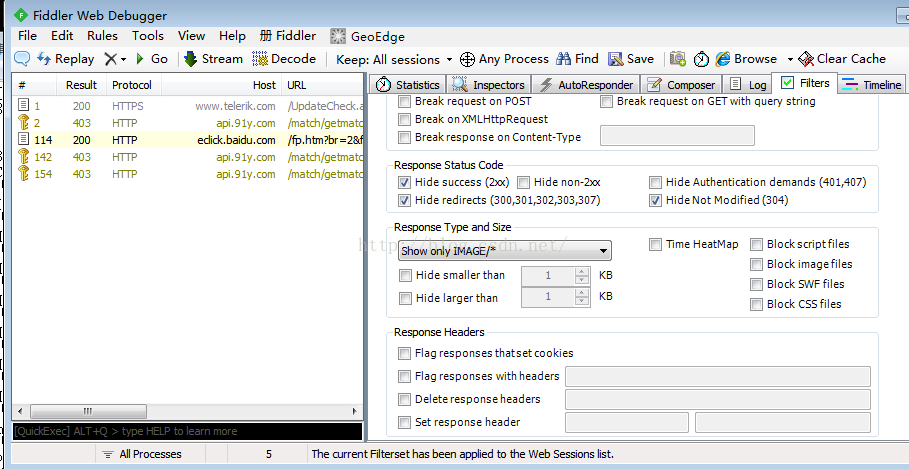This screenshot has width=909, height=469.
Task: Click the Go resume button
Action: [x=152, y=59]
